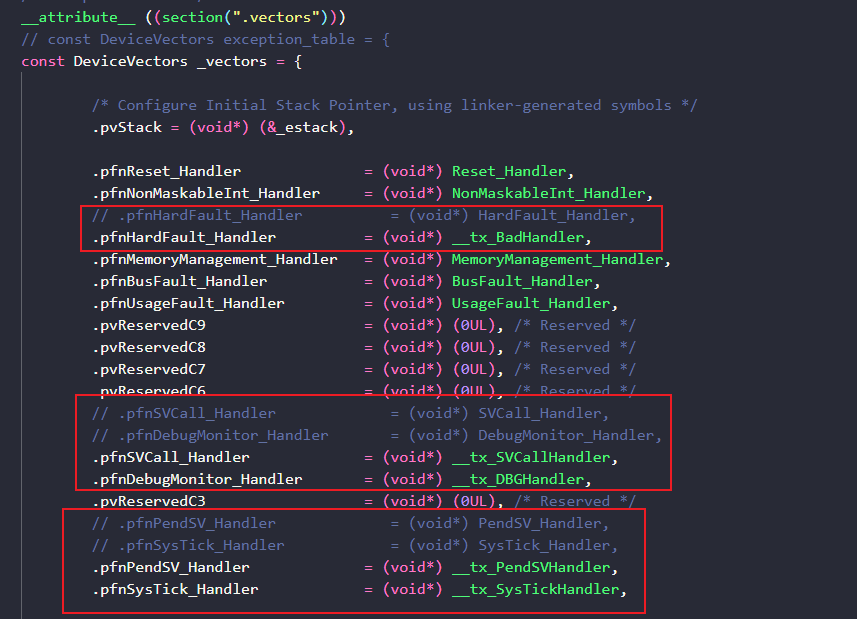Click the __attribute__ keyword
Image resolution: width=857 pixels, height=619 pixels.
coord(78,17)
